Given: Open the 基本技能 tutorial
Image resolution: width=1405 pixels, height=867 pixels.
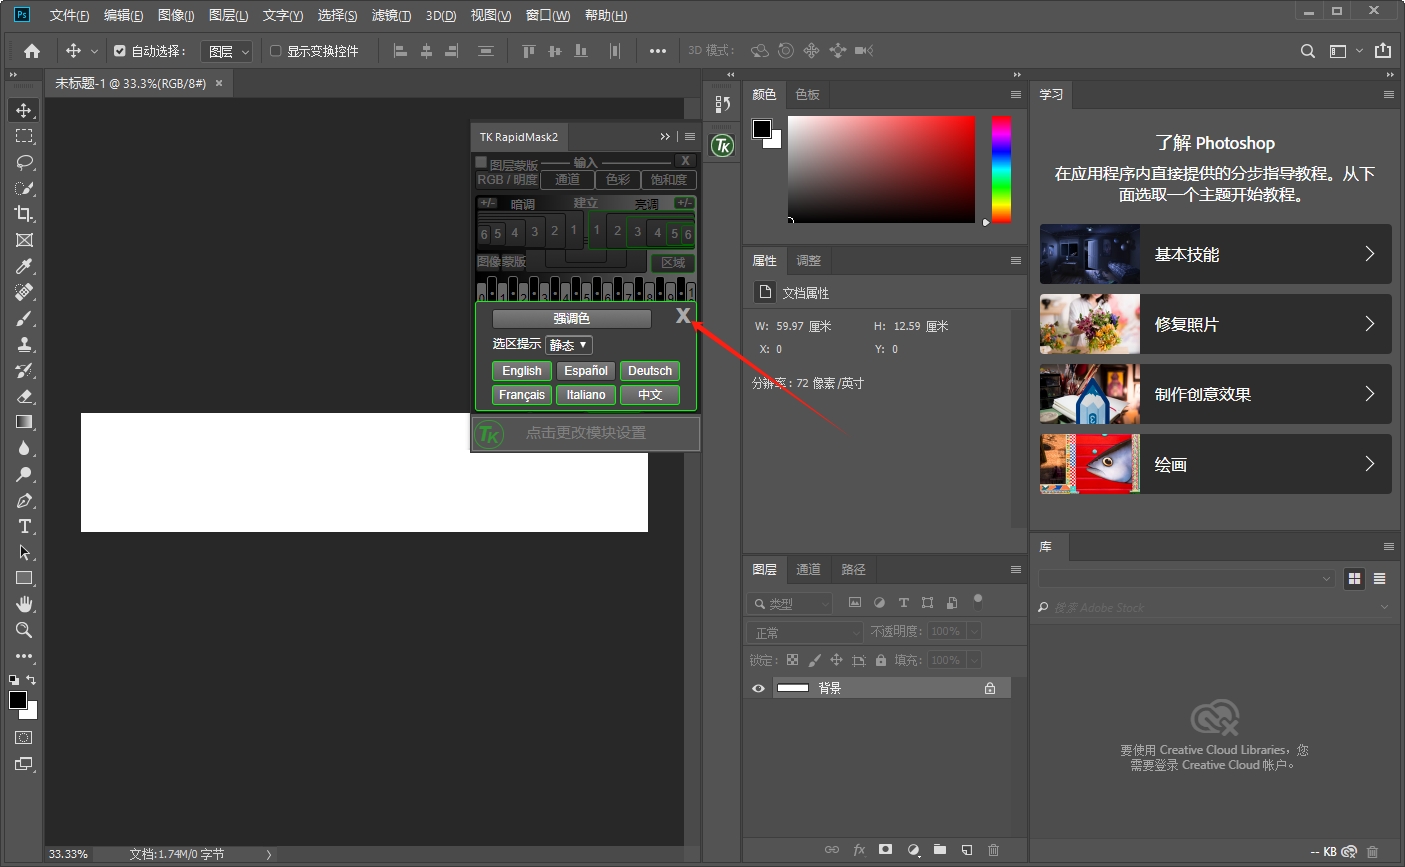Looking at the screenshot, I should coord(1215,254).
